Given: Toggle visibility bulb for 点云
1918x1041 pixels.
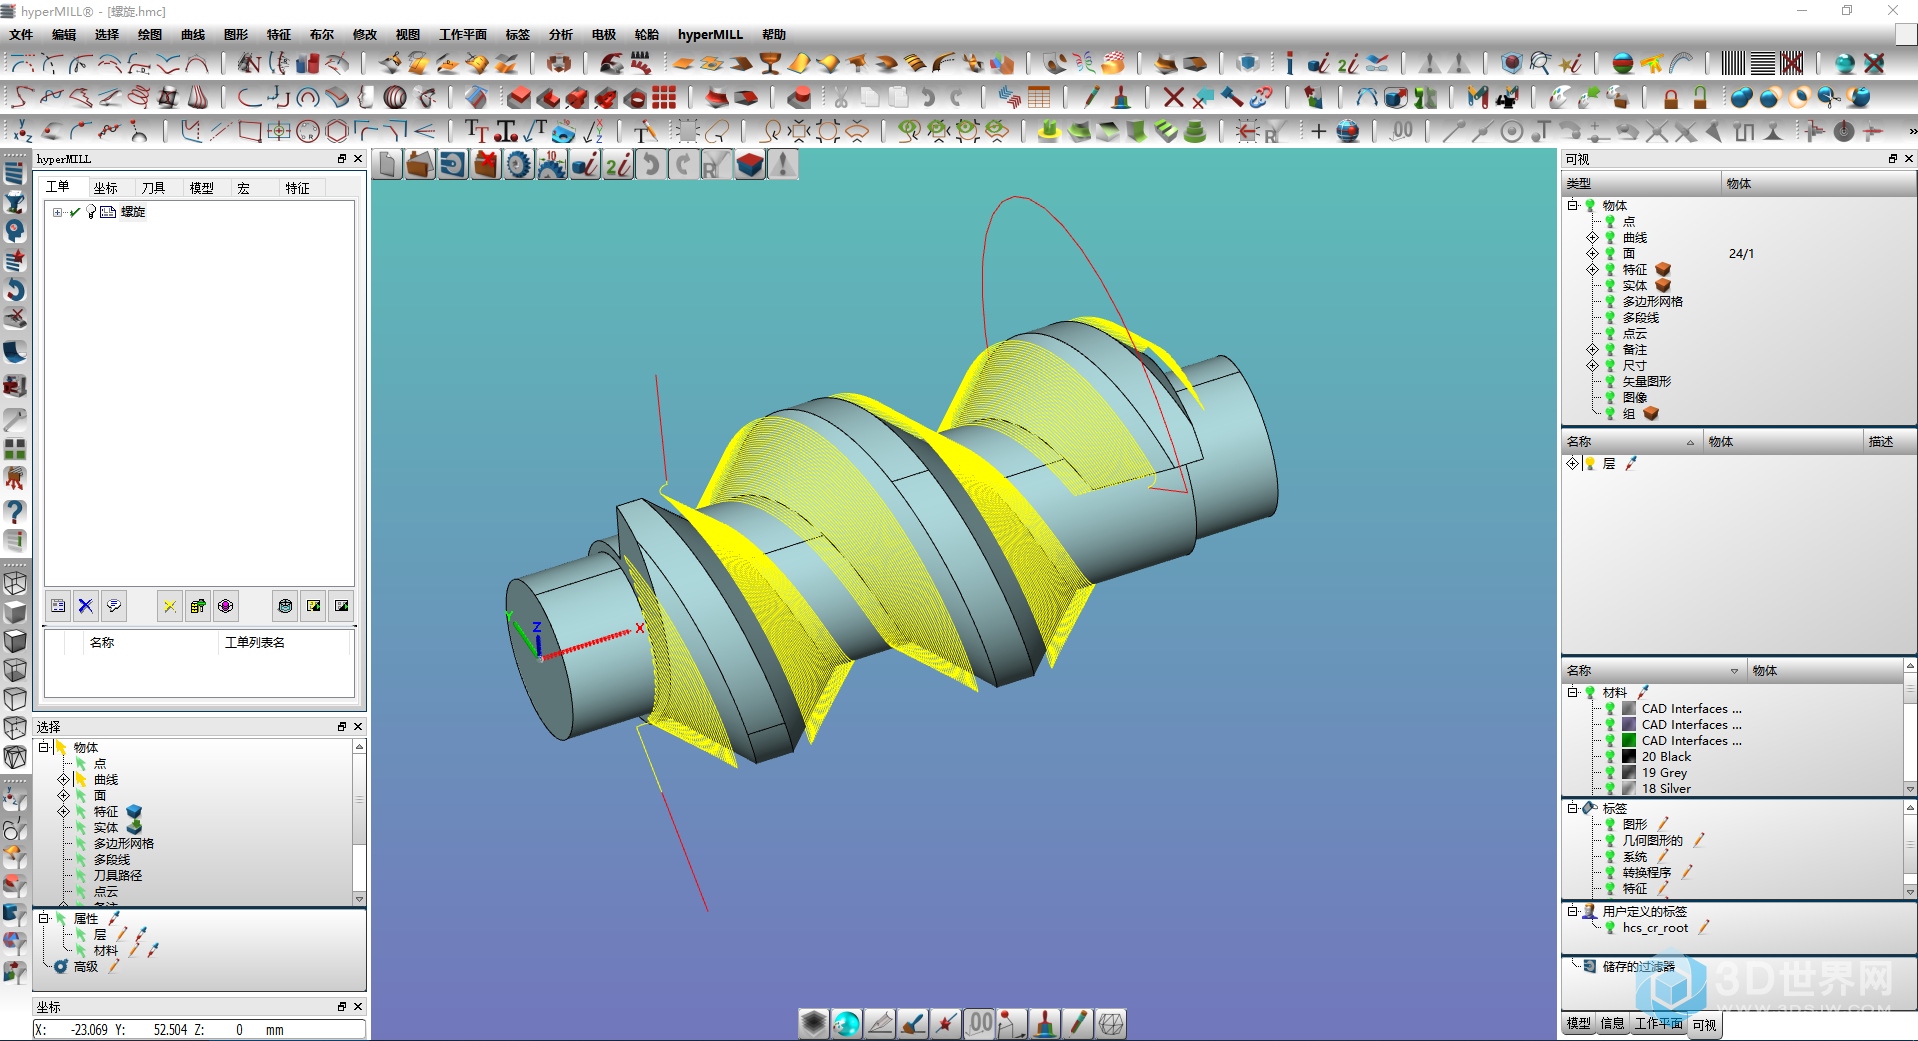Looking at the screenshot, I should click(1610, 334).
